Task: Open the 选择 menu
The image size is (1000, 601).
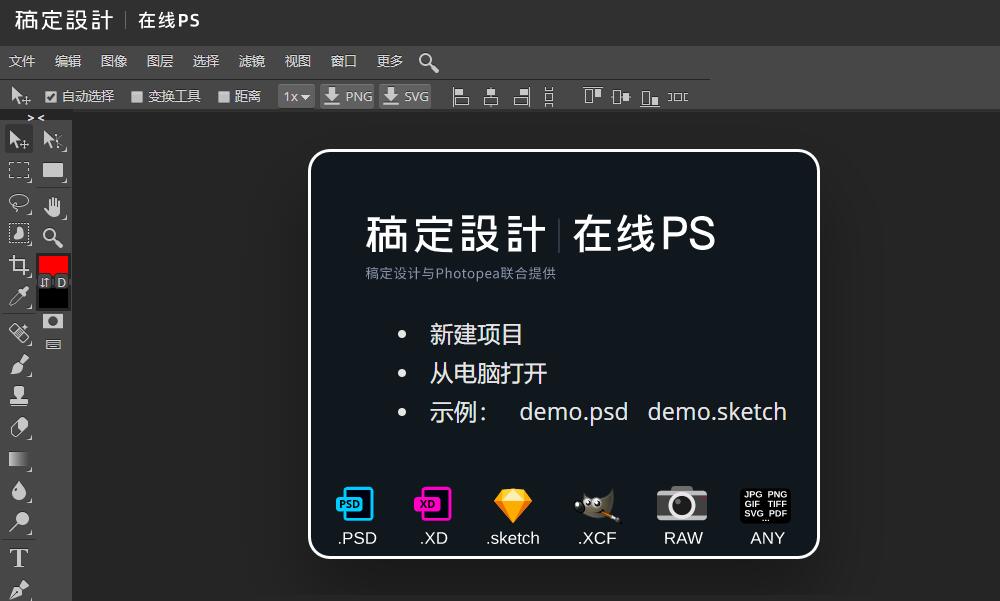Action: [x=205, y=61]
